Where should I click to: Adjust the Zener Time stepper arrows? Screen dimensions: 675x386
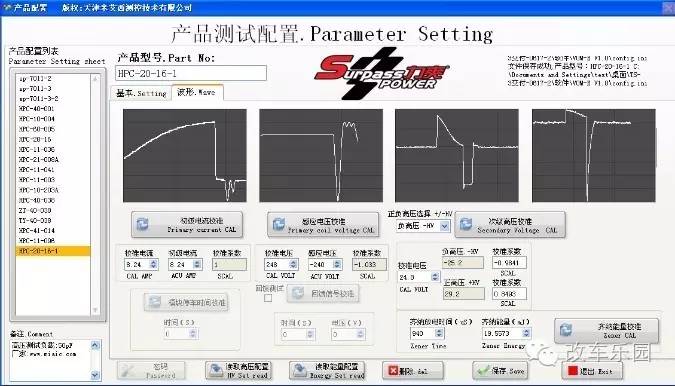(x=439, y=333)
